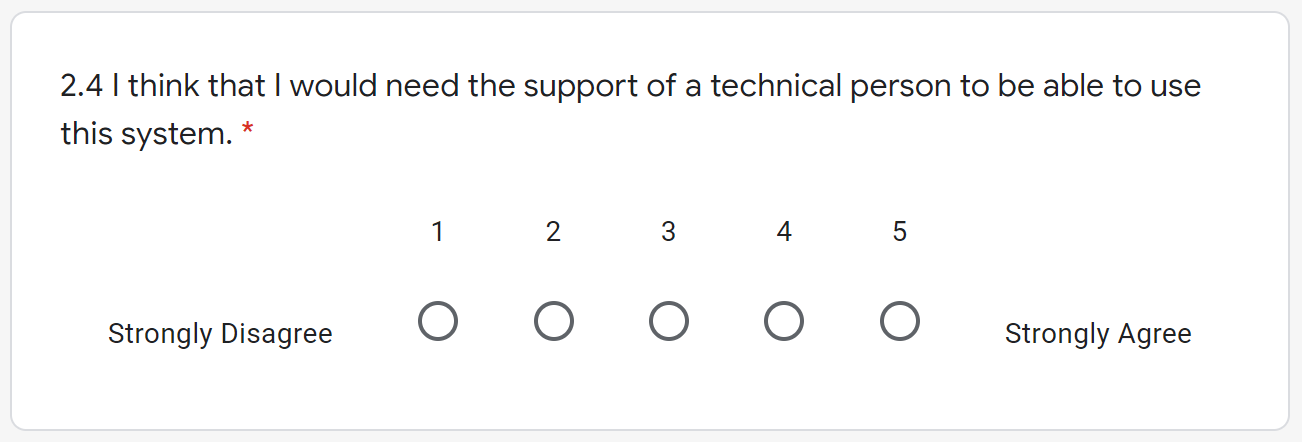
Task: Pick the middle rating 3 option
Action: 668,322
